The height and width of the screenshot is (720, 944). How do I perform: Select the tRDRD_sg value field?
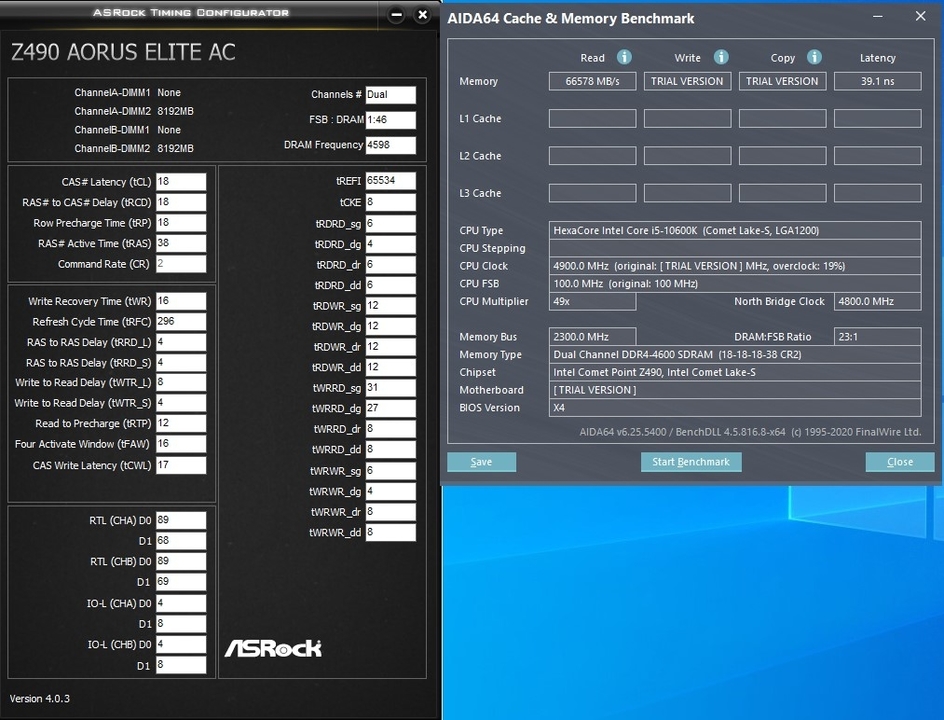[x=390, y=224]
